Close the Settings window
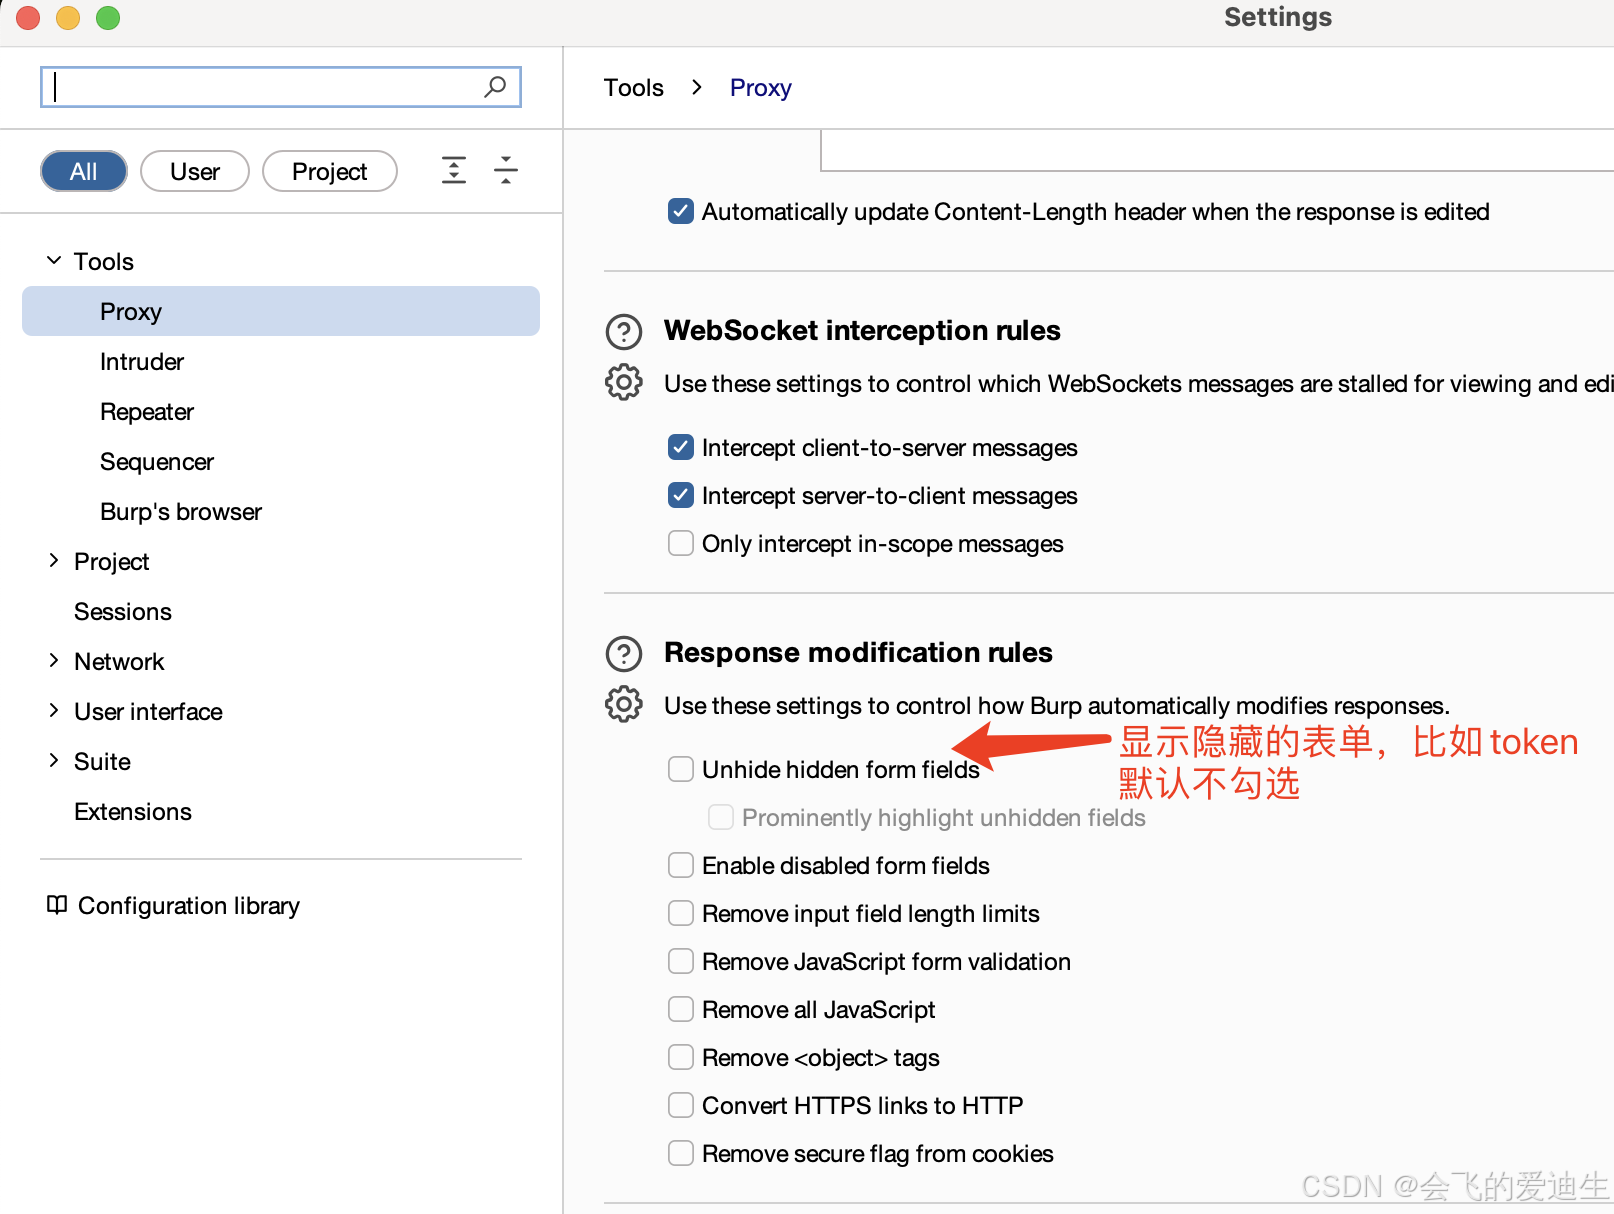This screenshot has width=1614, height=1214. coord(28,17)
